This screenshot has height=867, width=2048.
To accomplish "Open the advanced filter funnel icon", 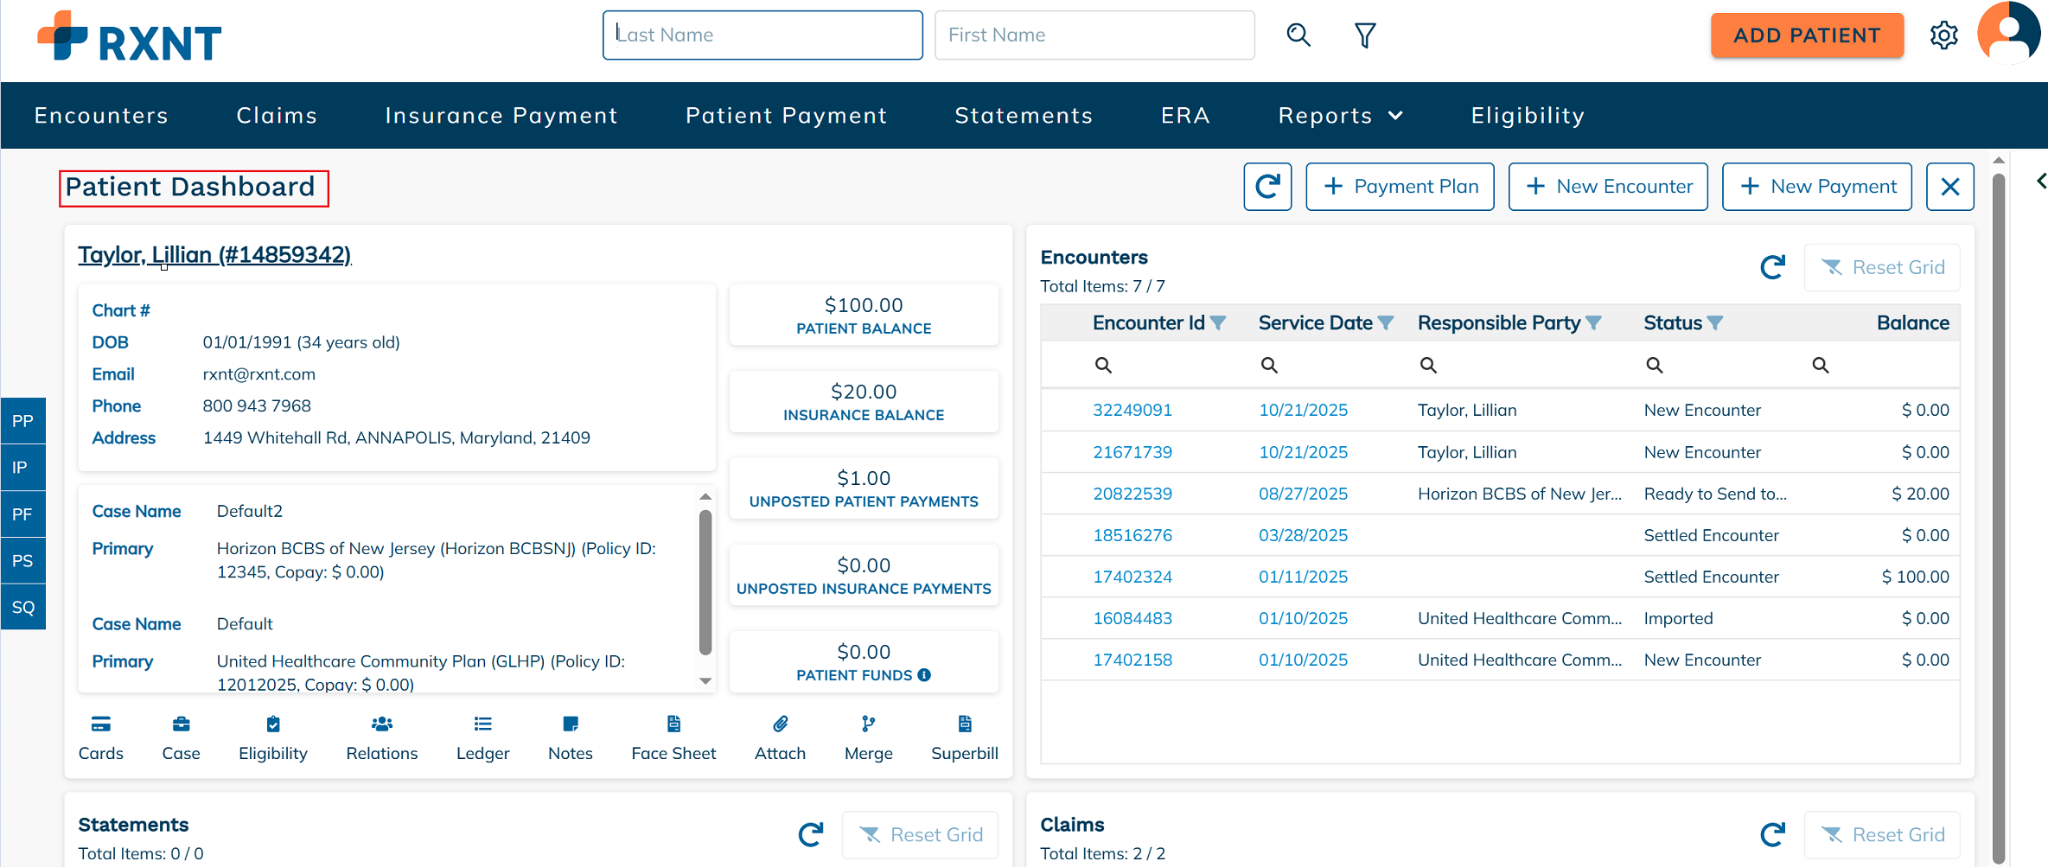I will point(1365,36).
